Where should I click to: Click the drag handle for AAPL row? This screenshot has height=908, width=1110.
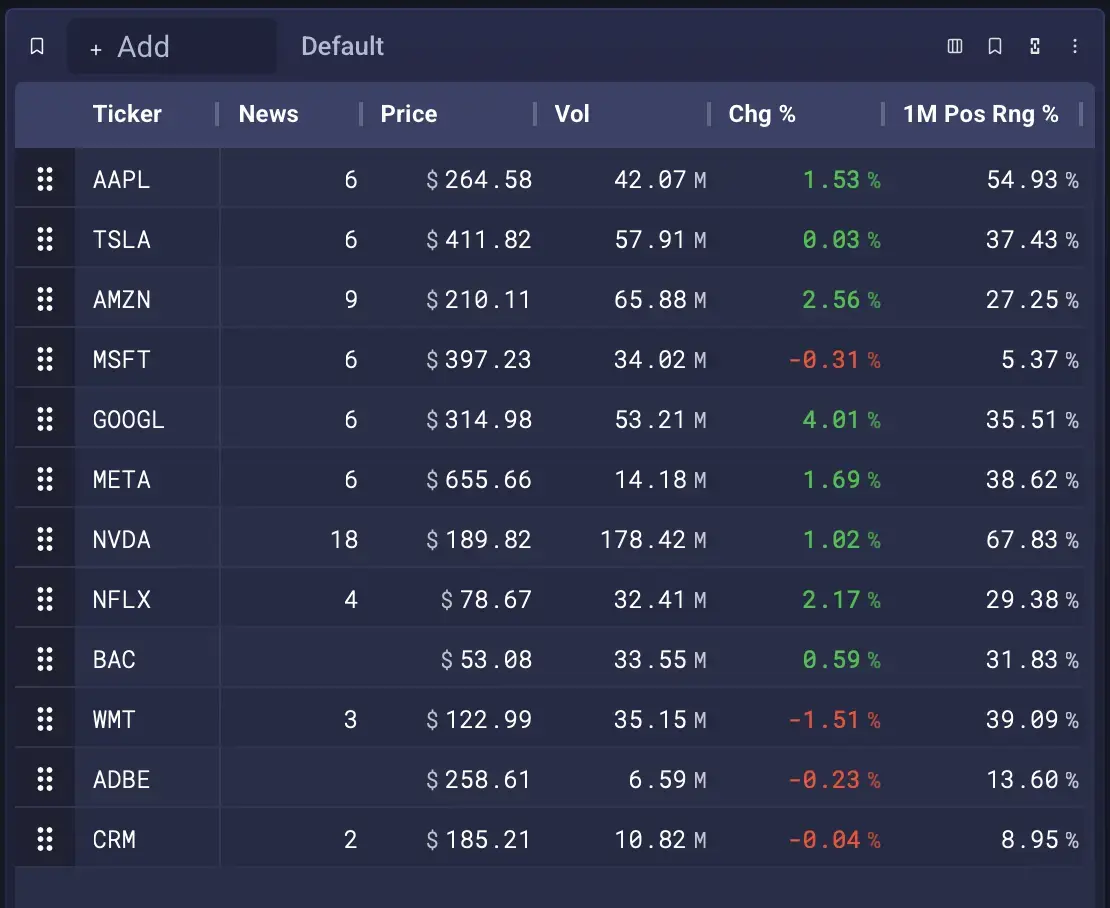pyautogui.click(x=45, y=180)
